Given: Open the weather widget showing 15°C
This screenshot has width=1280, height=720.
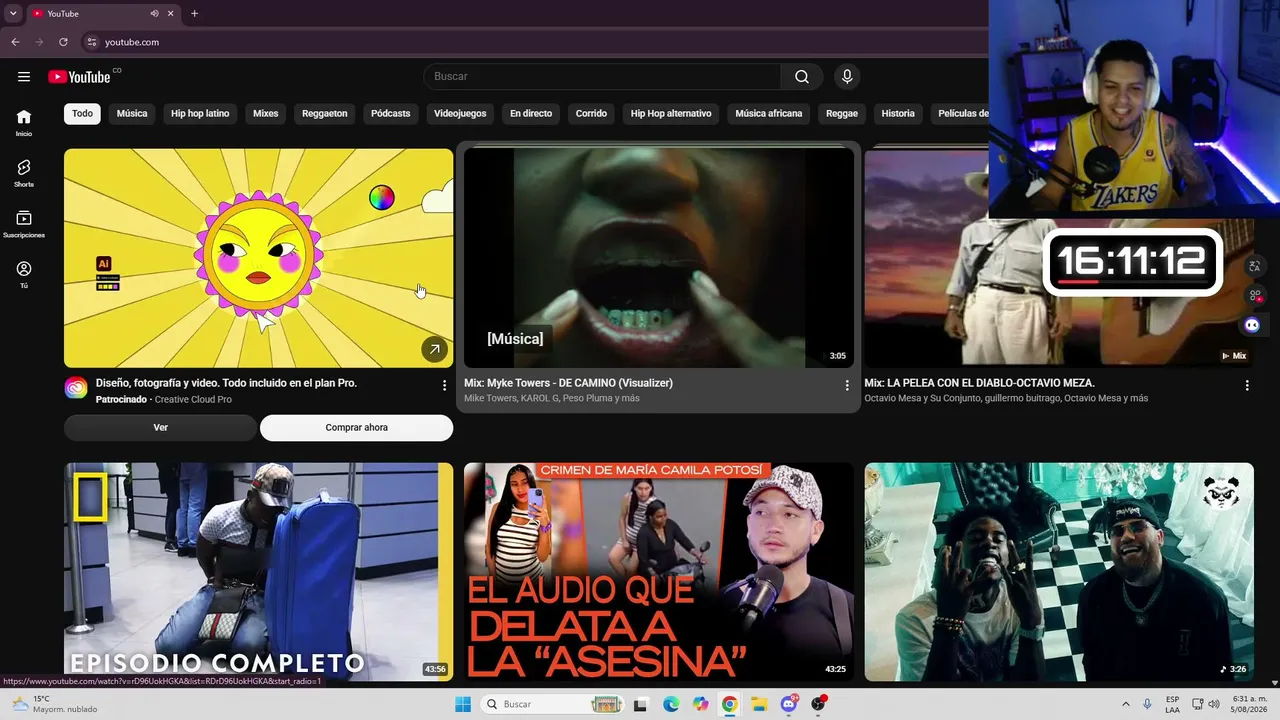Looking at the screenshot, I should coord(54,704).
